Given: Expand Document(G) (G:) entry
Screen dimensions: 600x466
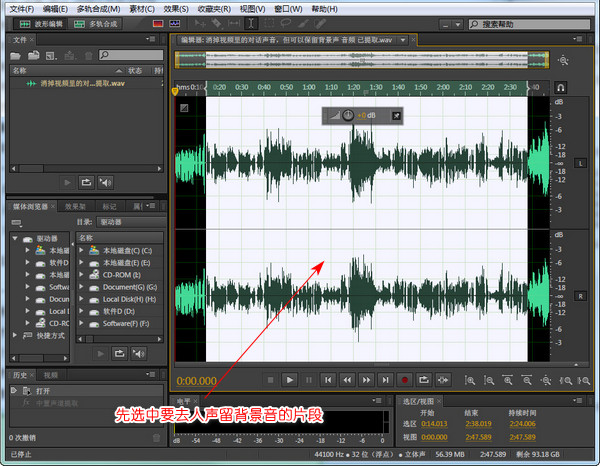Looking at the screenshot, I should (82, 287).
